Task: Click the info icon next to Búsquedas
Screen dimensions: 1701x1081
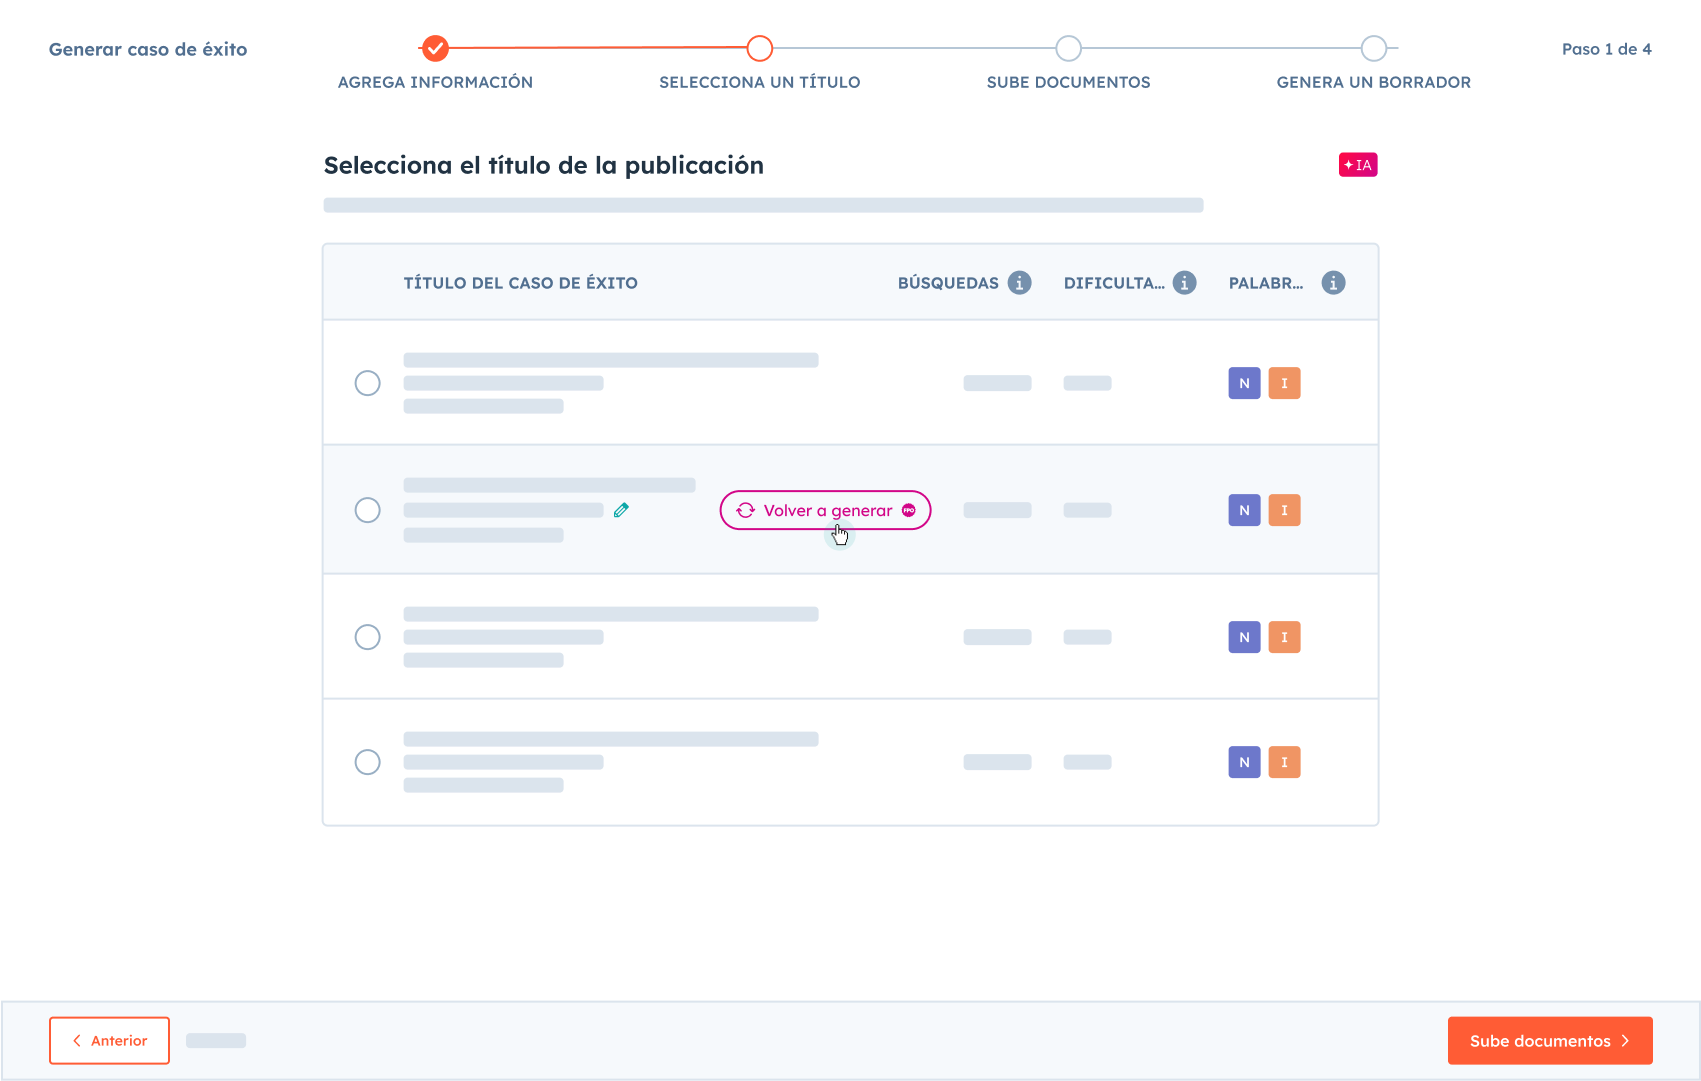Action: coord(1019,283)
